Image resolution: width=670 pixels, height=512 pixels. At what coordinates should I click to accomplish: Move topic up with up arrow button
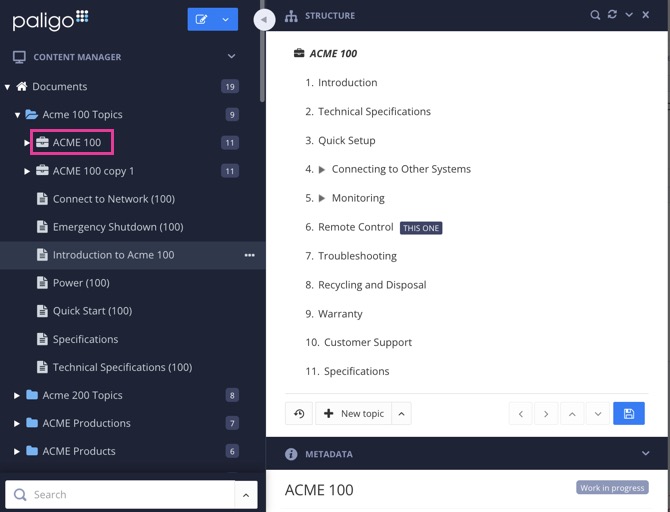[x=572, y=414]
